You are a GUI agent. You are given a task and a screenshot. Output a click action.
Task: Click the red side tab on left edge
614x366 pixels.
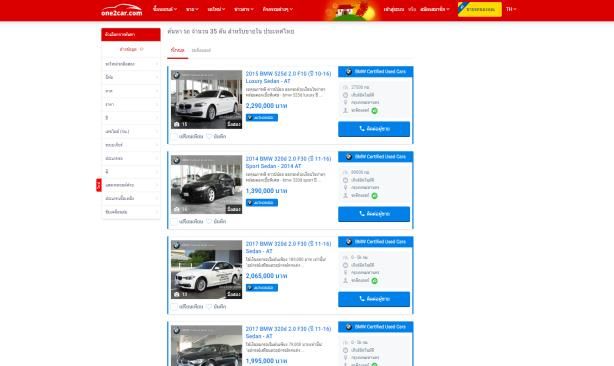pyautogui.click(x=99, y=185)
